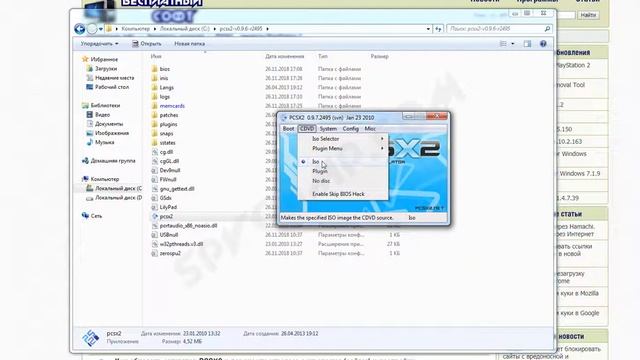Toggle Enable Skip BIOS Hack
The width and height of the screenshot is (640, 360).
(x=343, y=194)
